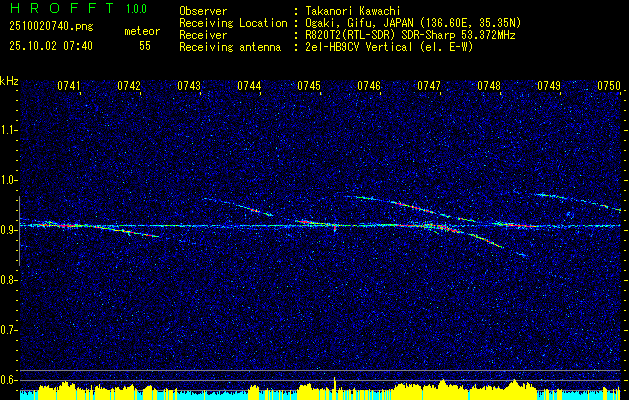This screenshot has height=400, width=629.
Task: Click the date stamp 25.10.02 07:40
Action: [x=51, y=46]
